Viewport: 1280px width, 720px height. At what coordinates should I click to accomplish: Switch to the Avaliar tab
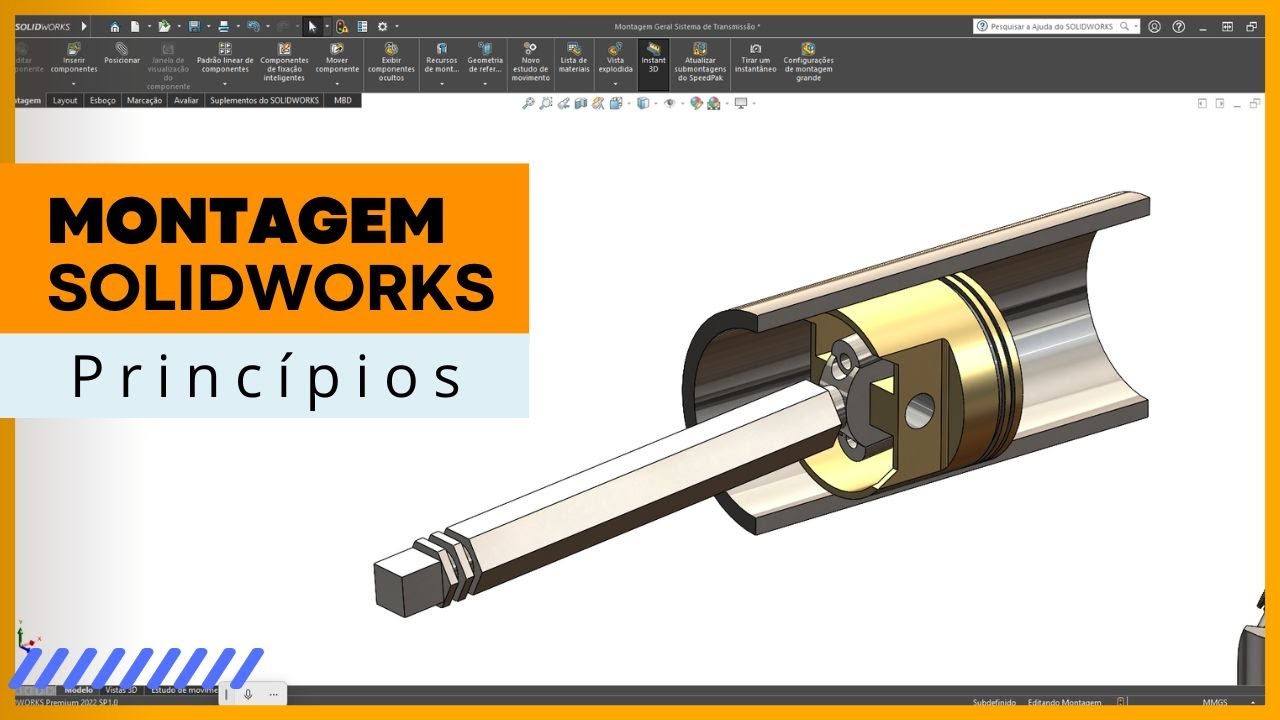click(x=186, y=101)
